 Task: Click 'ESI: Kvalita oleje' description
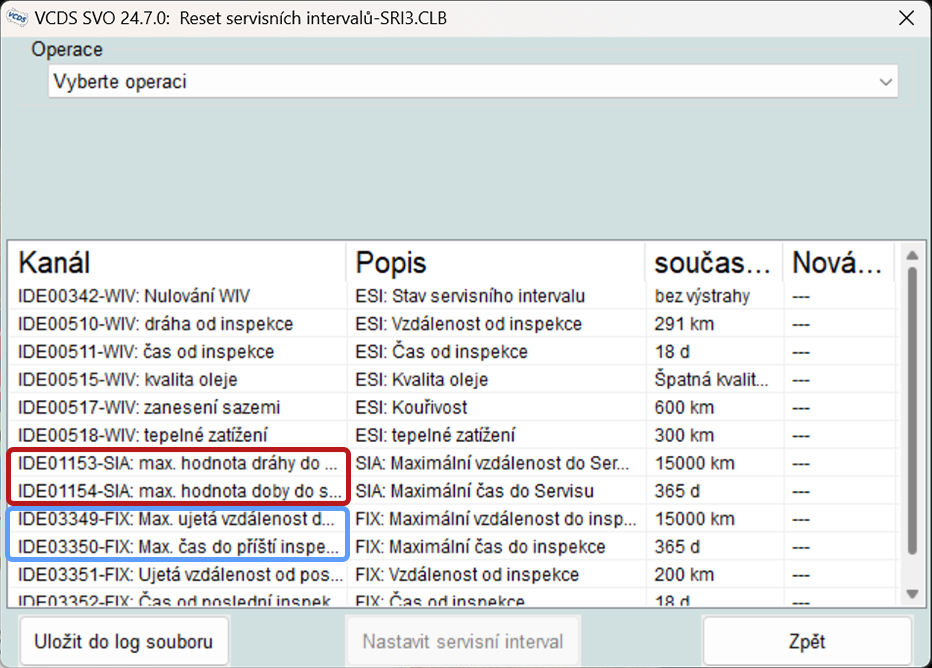421,380
